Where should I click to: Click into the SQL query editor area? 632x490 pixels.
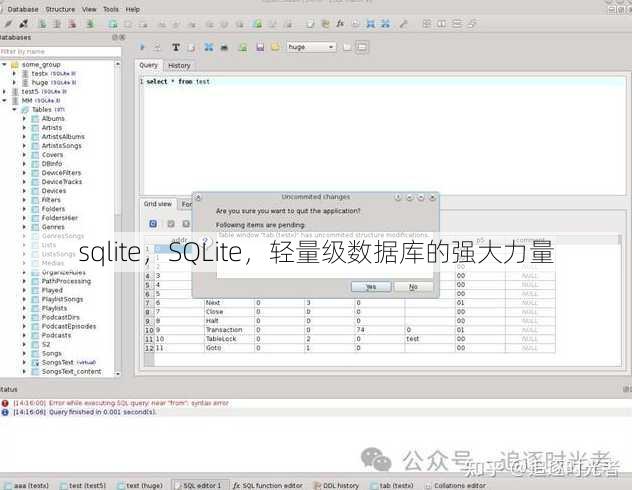tap(382, 135)
